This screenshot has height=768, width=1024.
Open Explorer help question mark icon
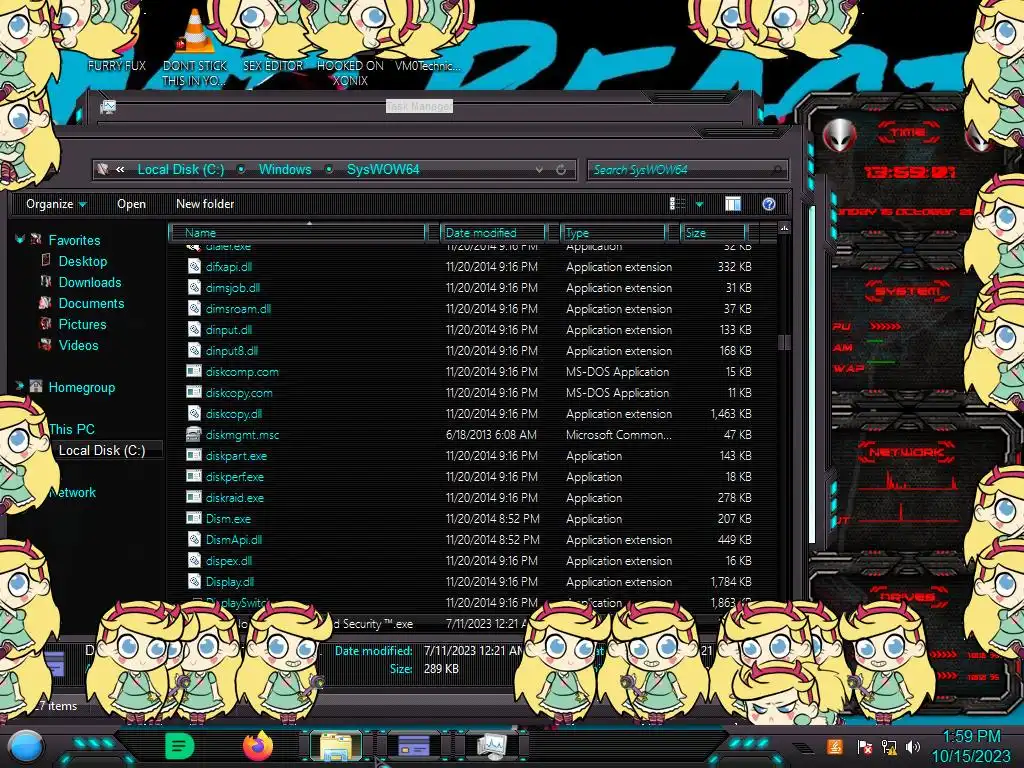[769, 204]
